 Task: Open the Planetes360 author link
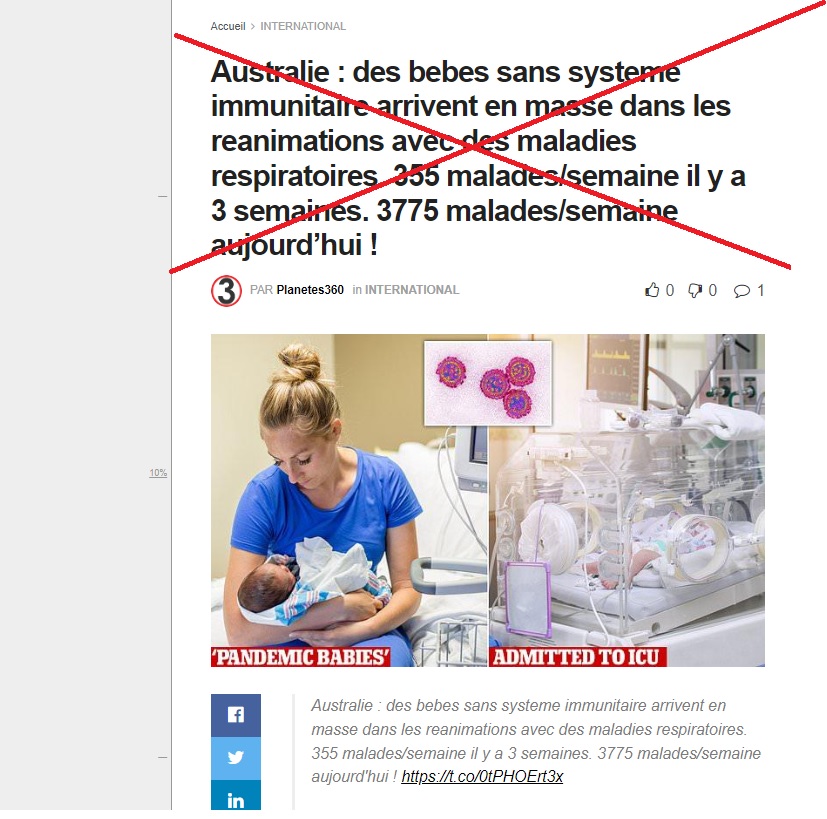(310, 290)
